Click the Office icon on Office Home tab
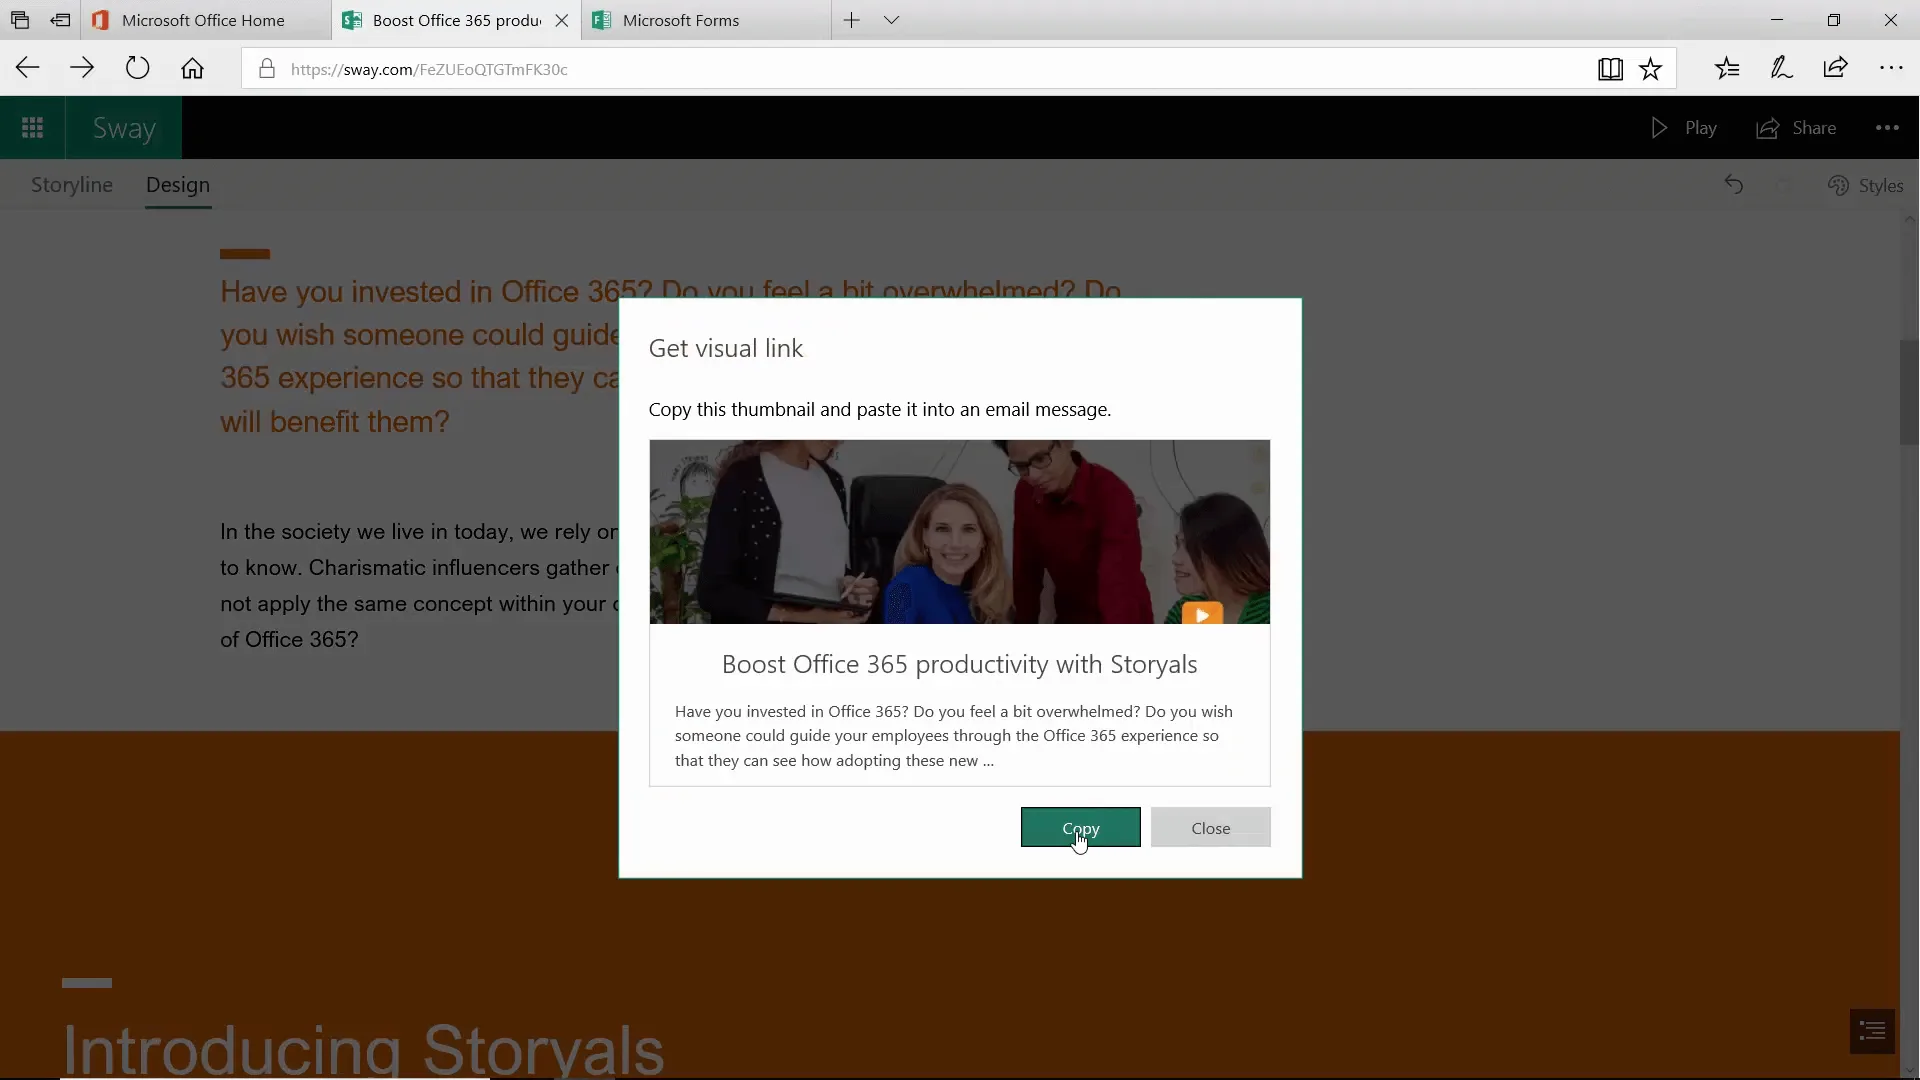This screenshot has height=1080, width=1920. (100, 20)
